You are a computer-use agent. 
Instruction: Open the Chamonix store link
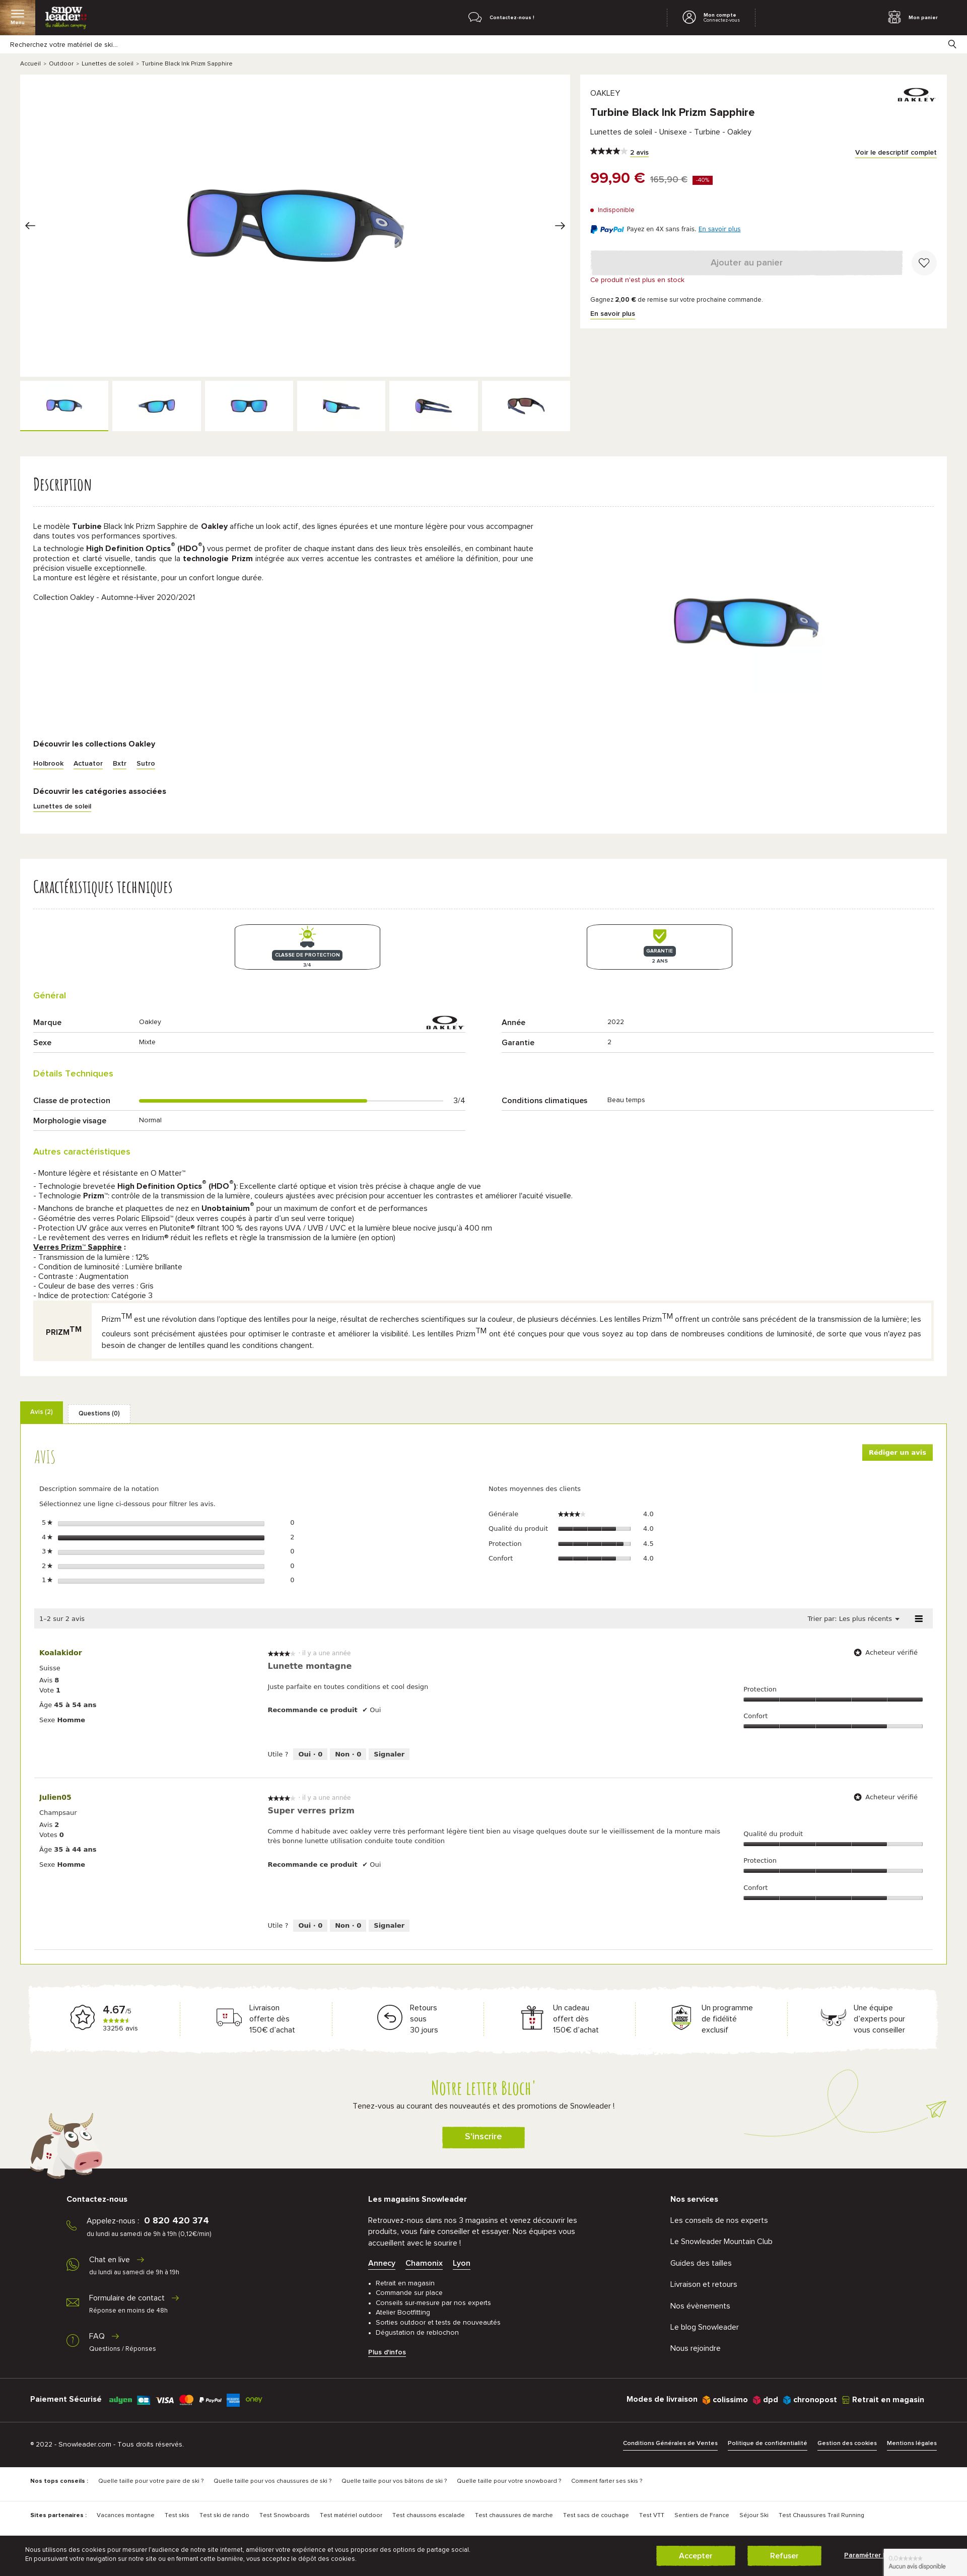(x=424, y=2263)
